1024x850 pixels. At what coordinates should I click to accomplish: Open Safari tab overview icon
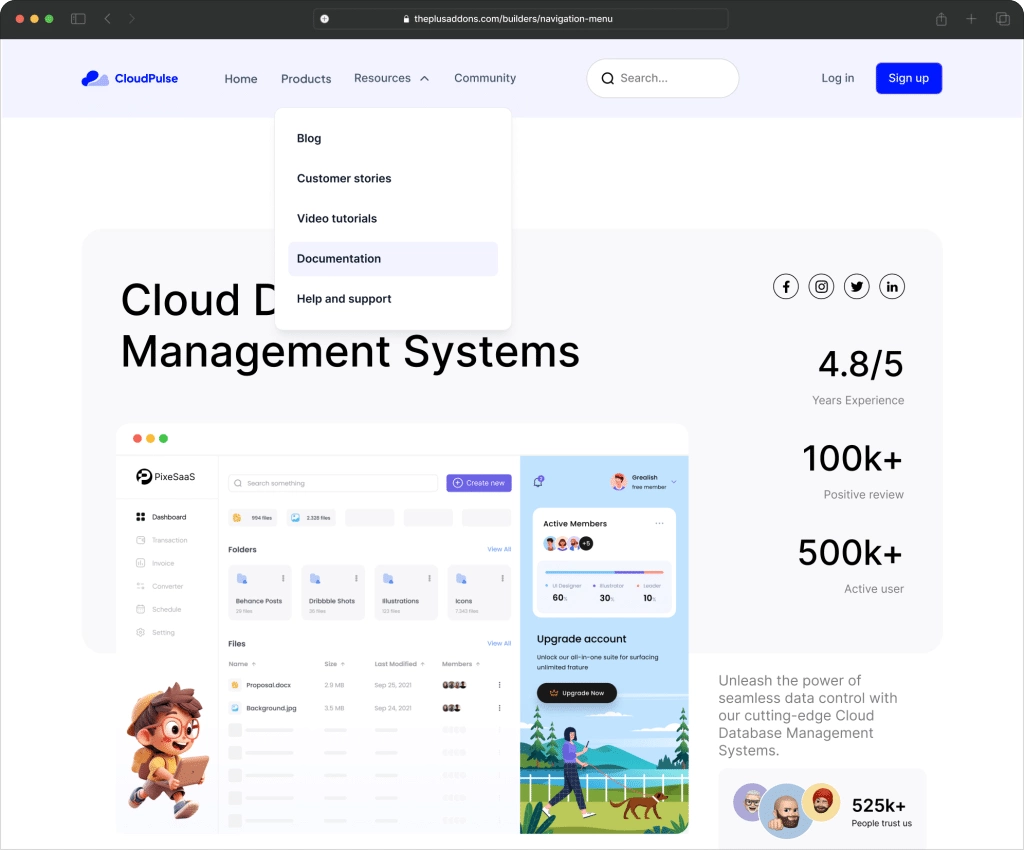pyautogui.click(x=1002, y=19)
